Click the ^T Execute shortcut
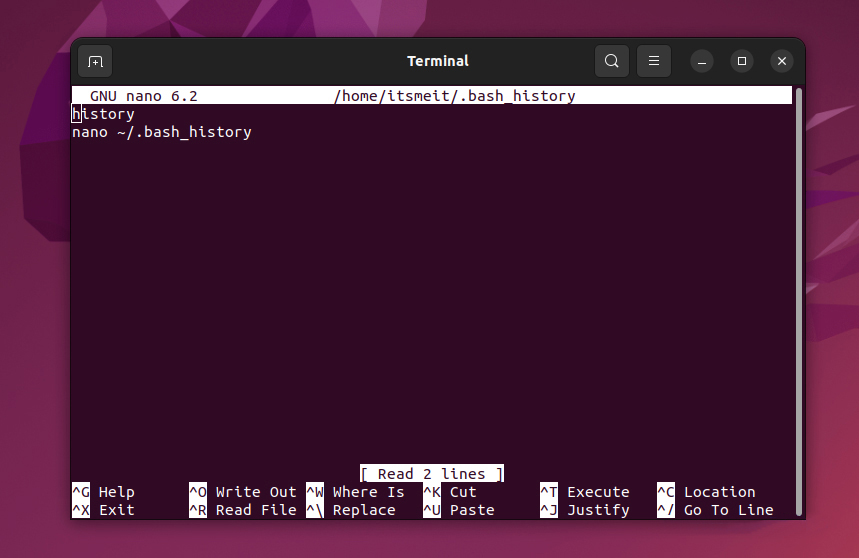The image size is (859, 558). coord(585,492)
